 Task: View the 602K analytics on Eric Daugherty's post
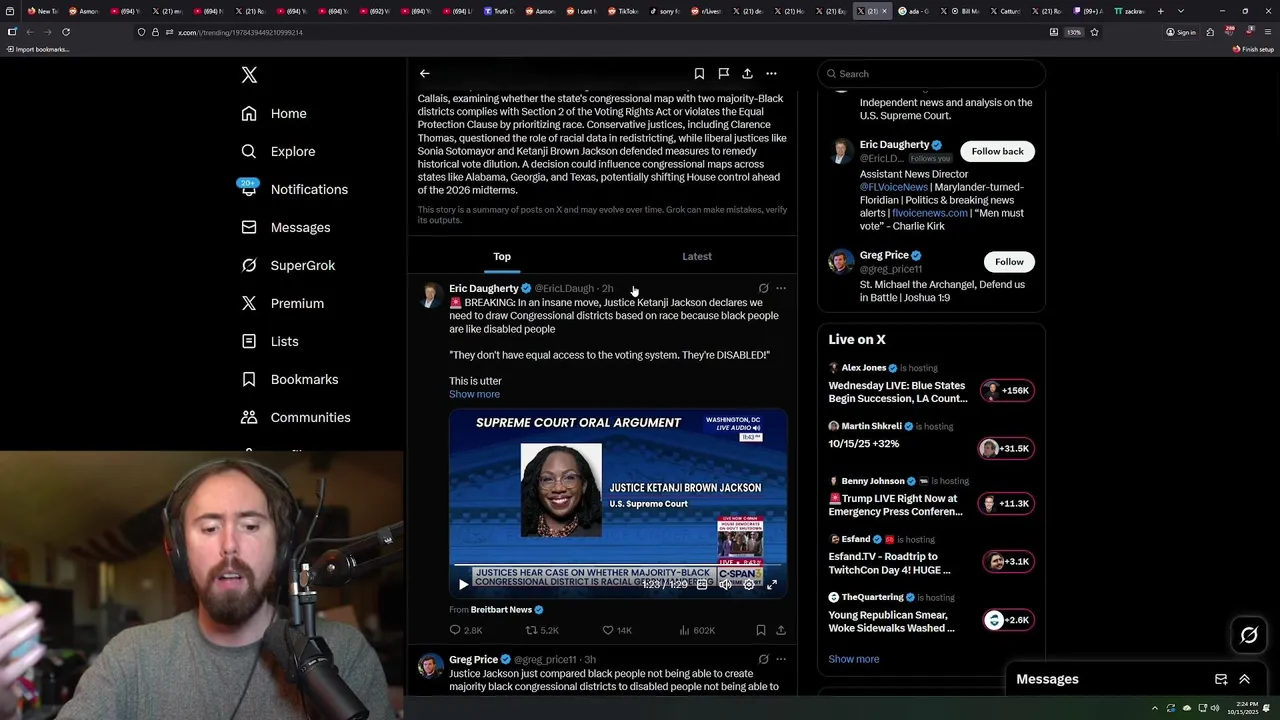(x=697, y=631)
